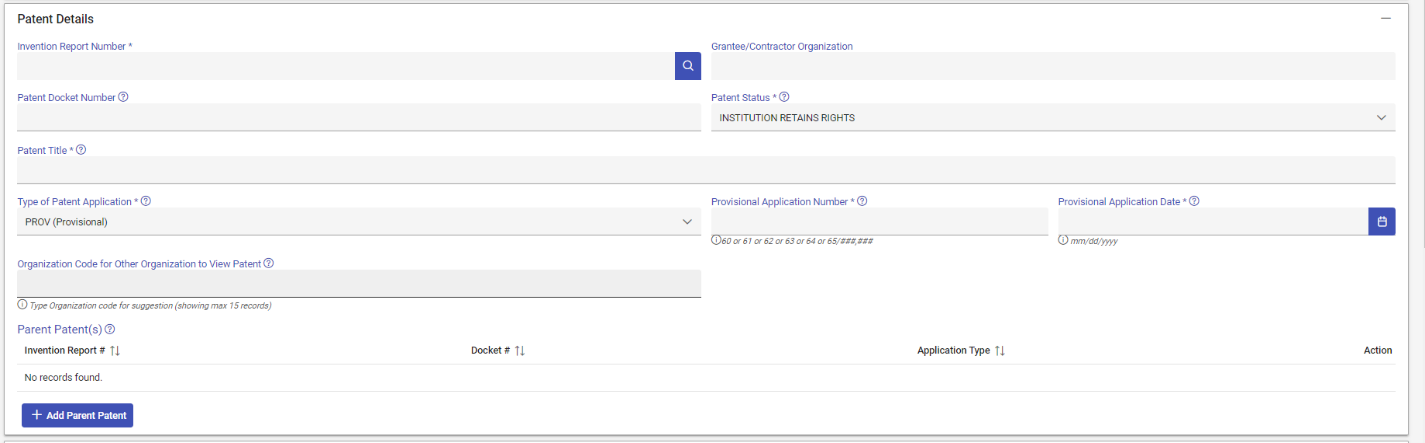The width and height of the screenshot is (1425, 443).
Task: Click the Organization Code help icon
Action: [269, 264]
